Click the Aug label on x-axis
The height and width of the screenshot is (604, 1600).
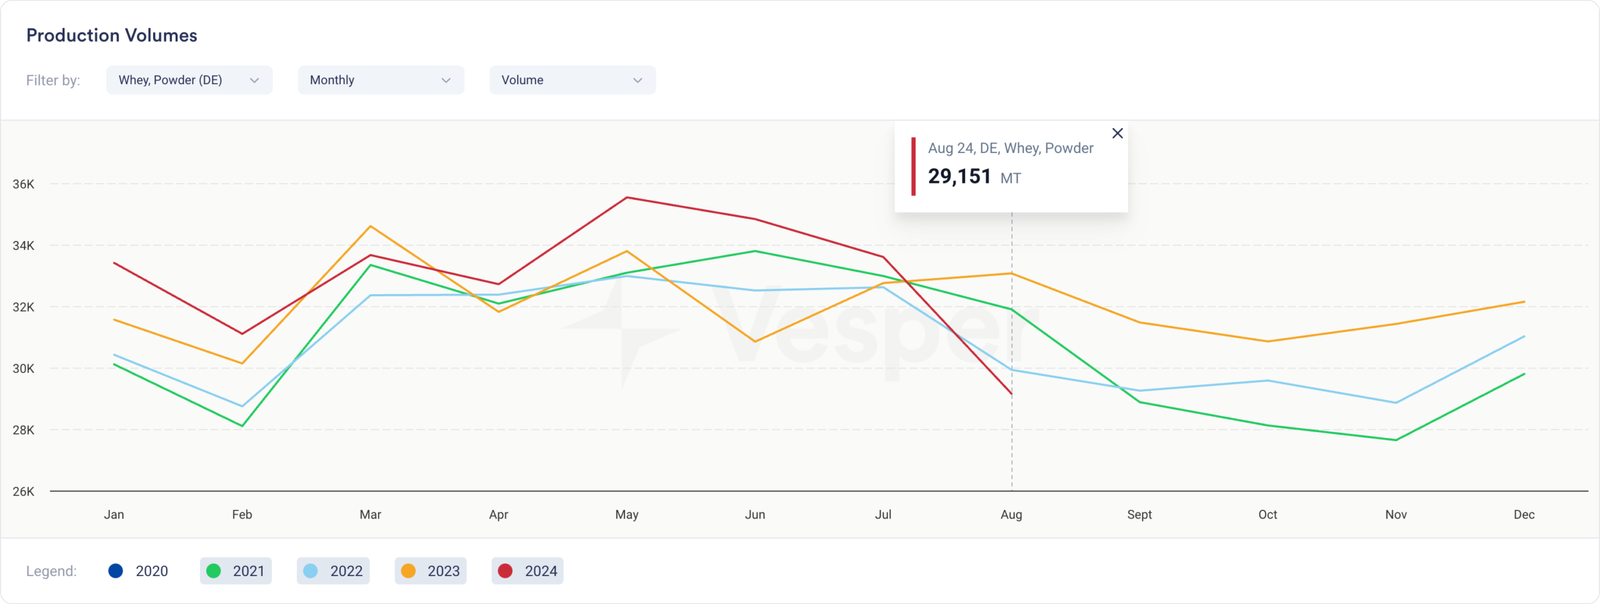(x=1011, y=515)
